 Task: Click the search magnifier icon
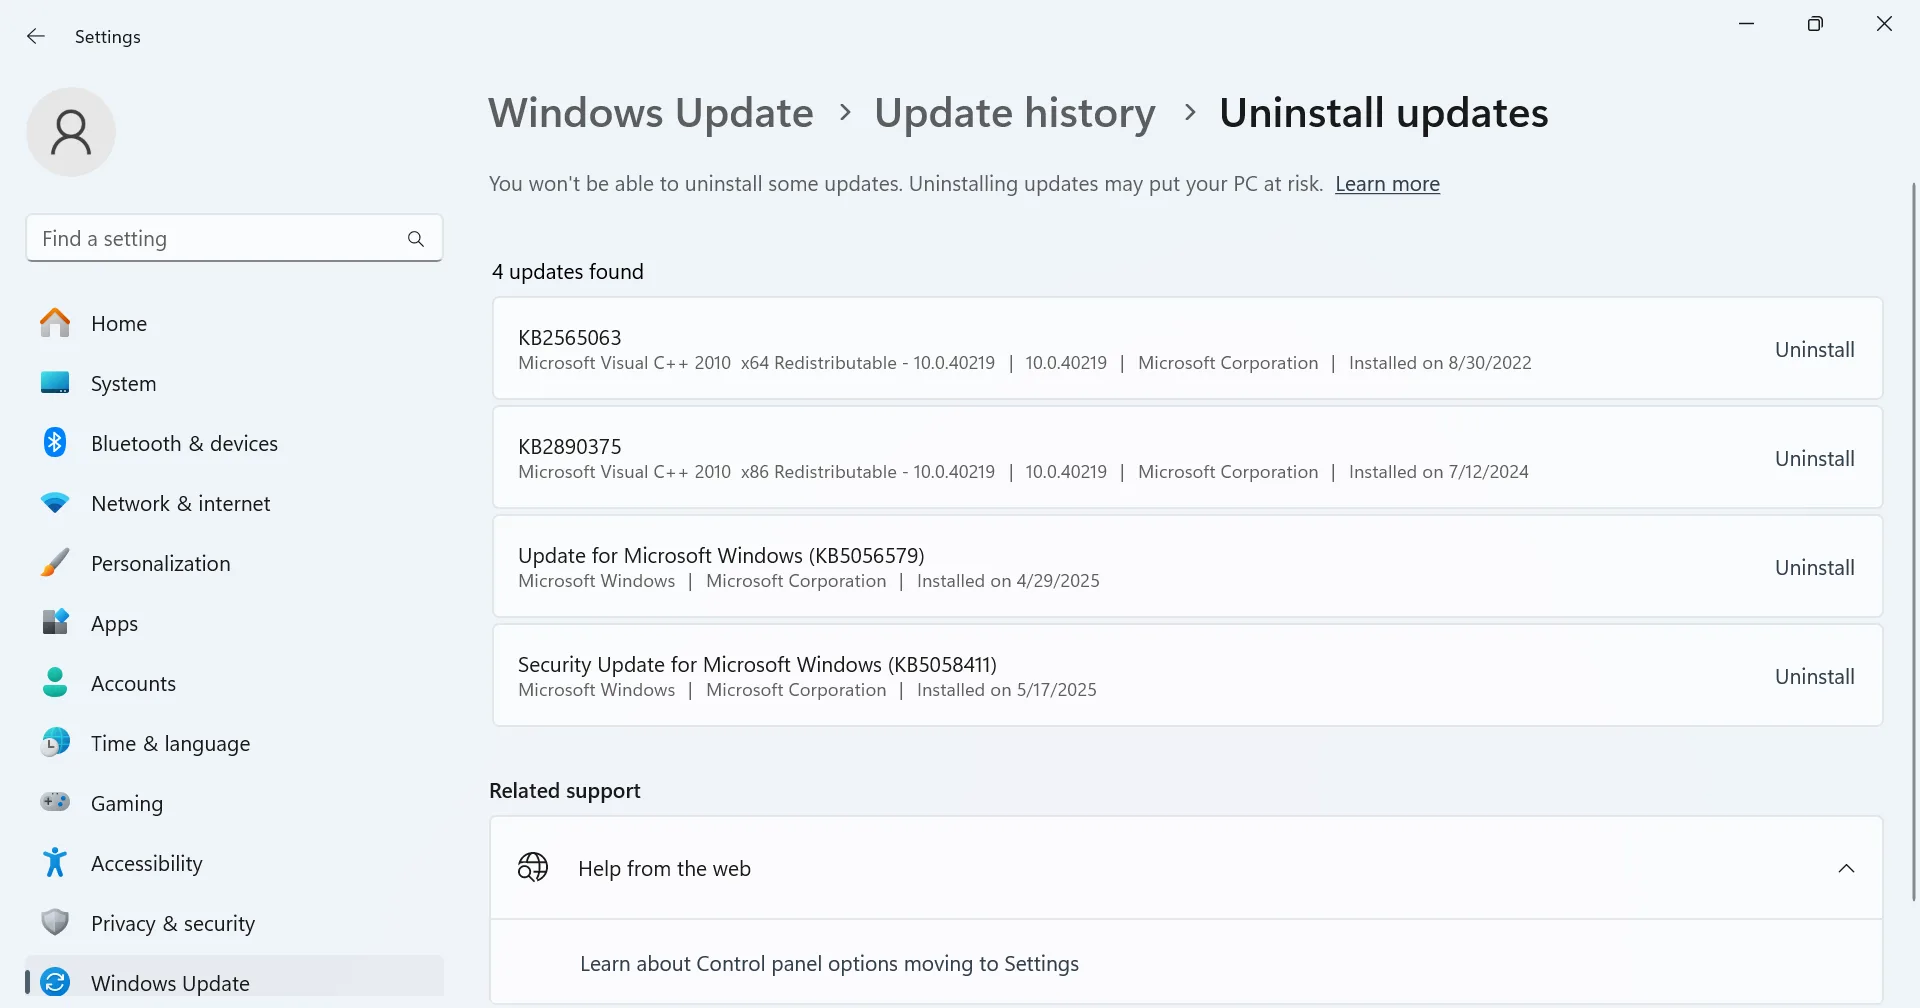pos(416,239)
